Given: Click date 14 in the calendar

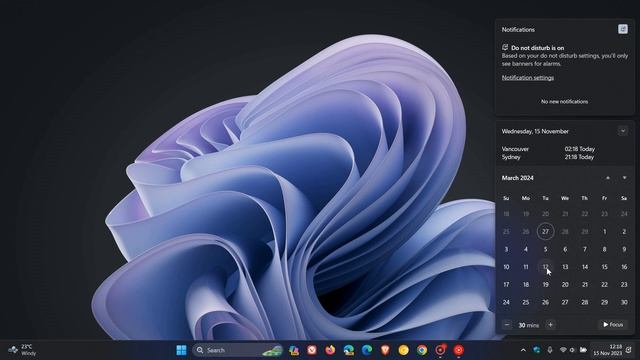Looking at the screenshot, I should tap(585, 267).
